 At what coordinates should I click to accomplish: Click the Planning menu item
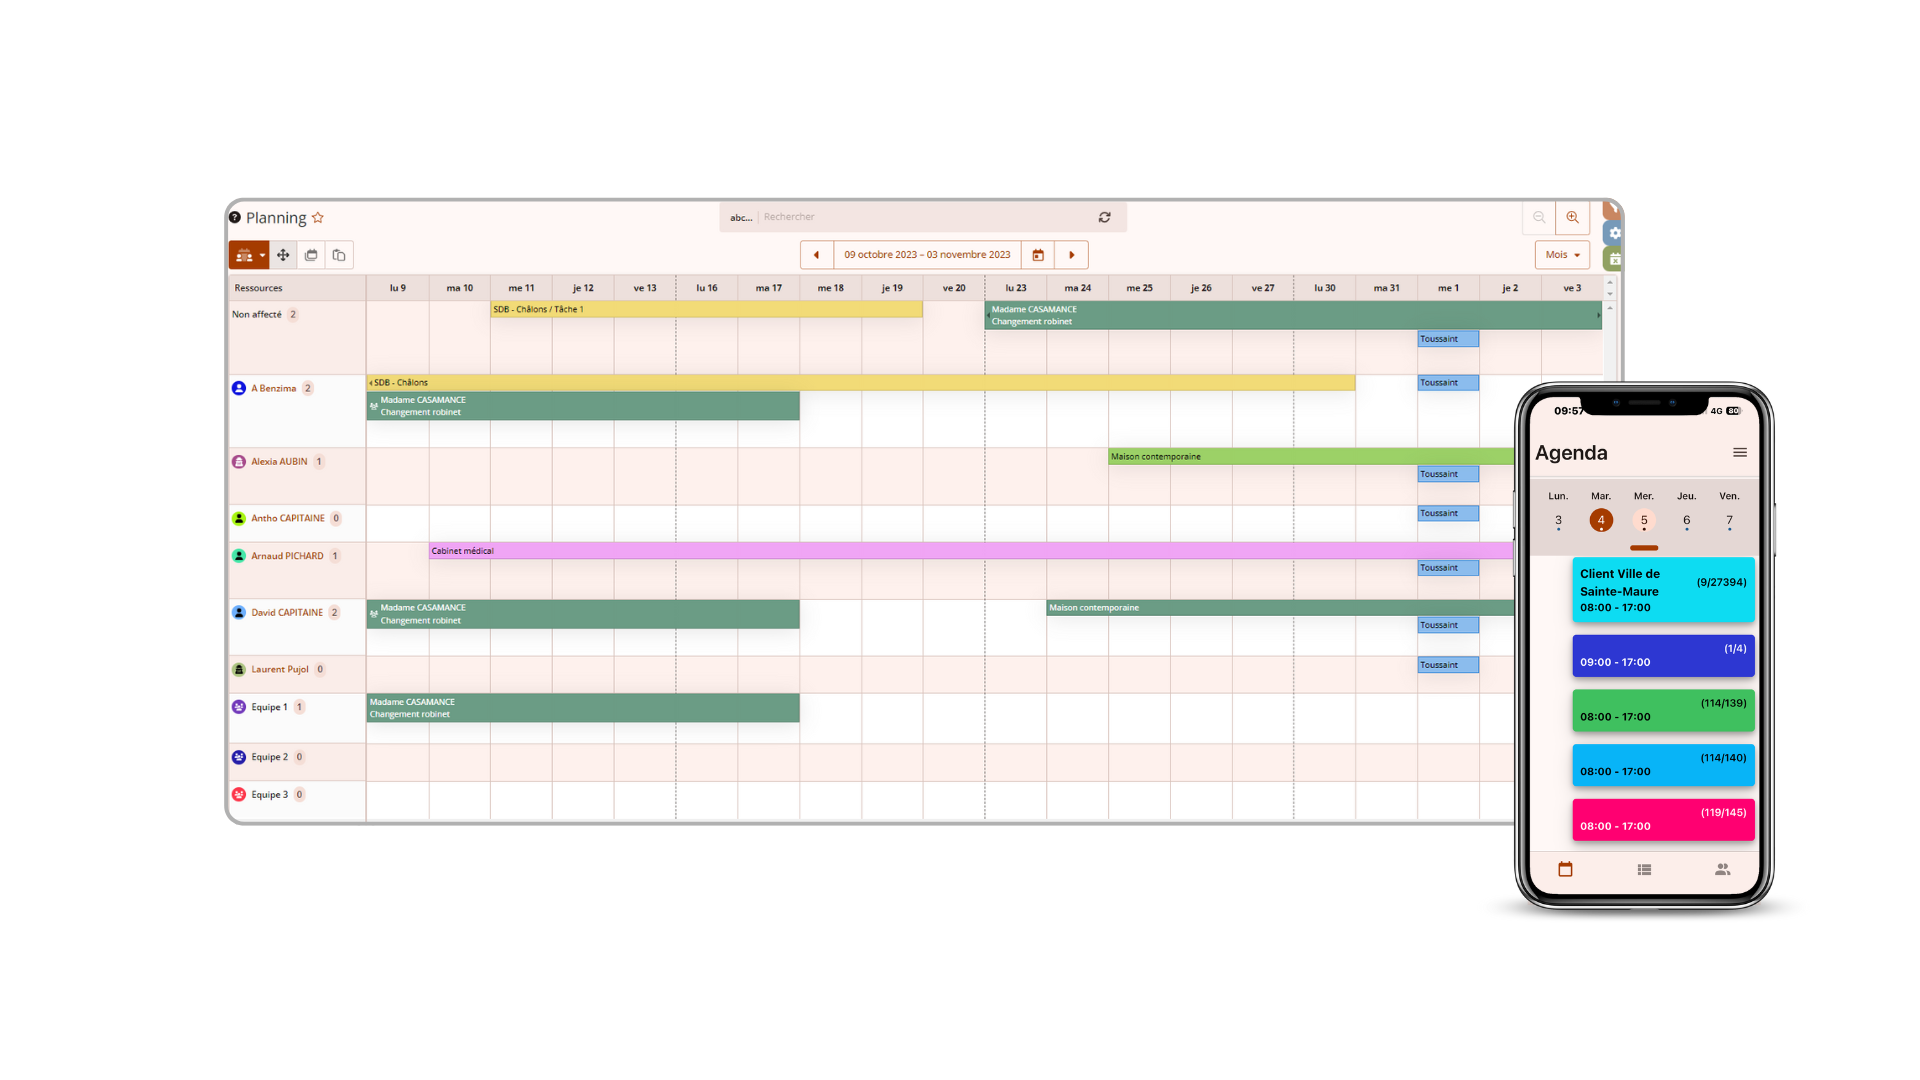(276, 216)
